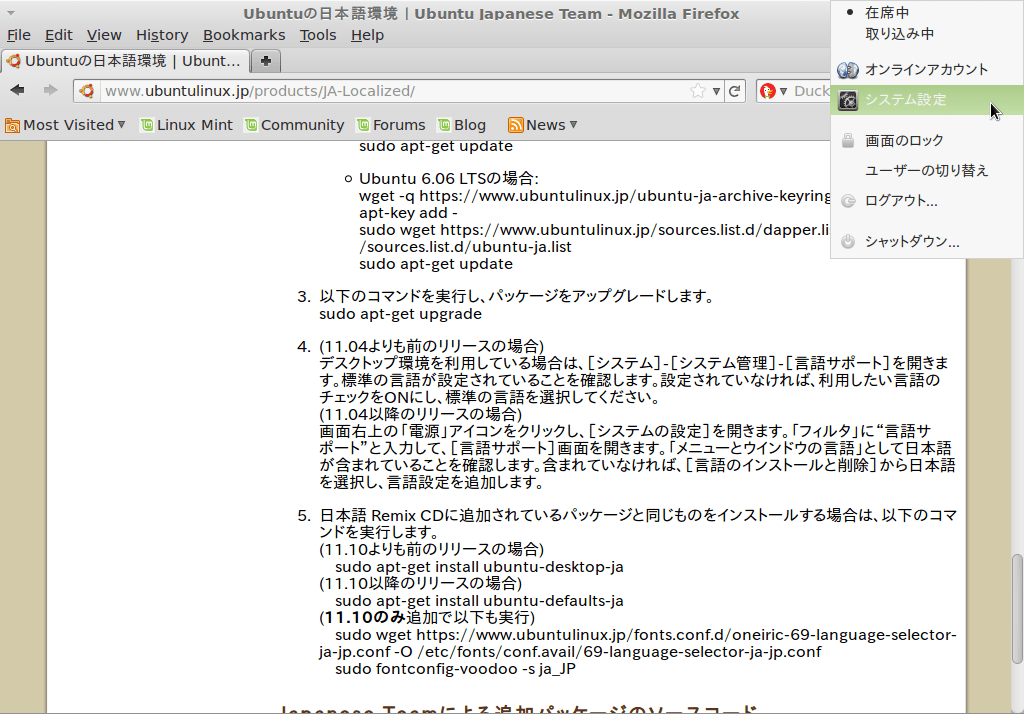Select the Ubuntuの日本語環境 tab
Image resolution: width=1024 pixels, height=714 pixels.
point(125,61)
